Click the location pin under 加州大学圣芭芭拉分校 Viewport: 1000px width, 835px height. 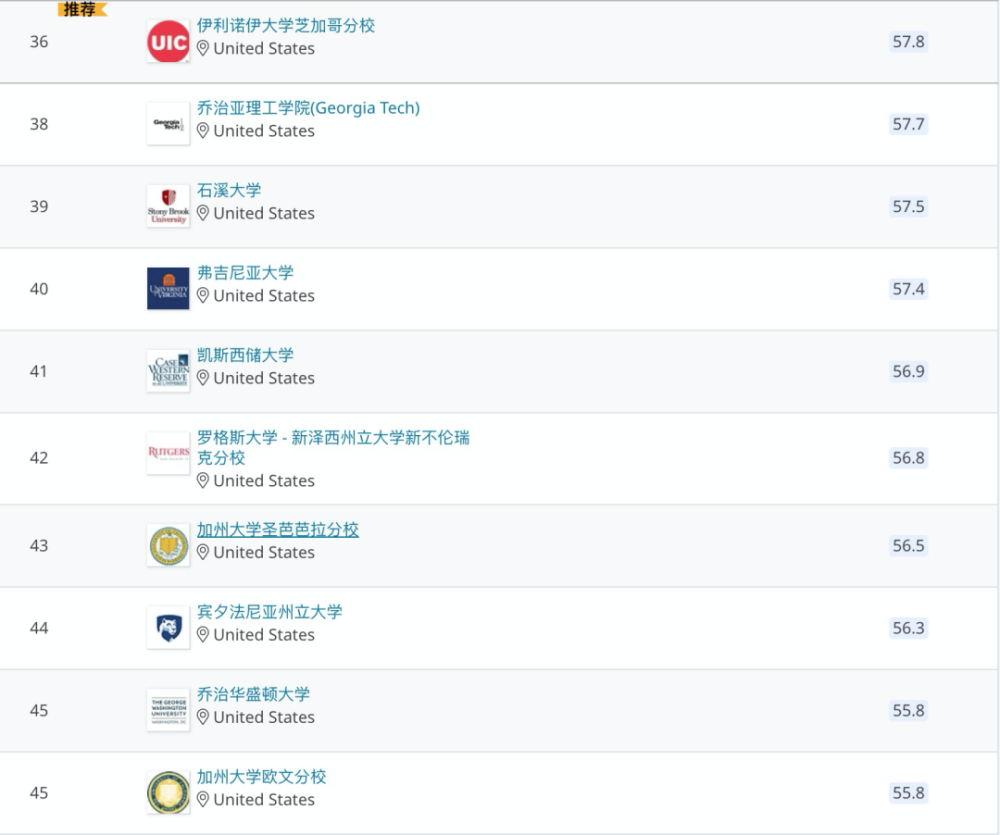203,552
